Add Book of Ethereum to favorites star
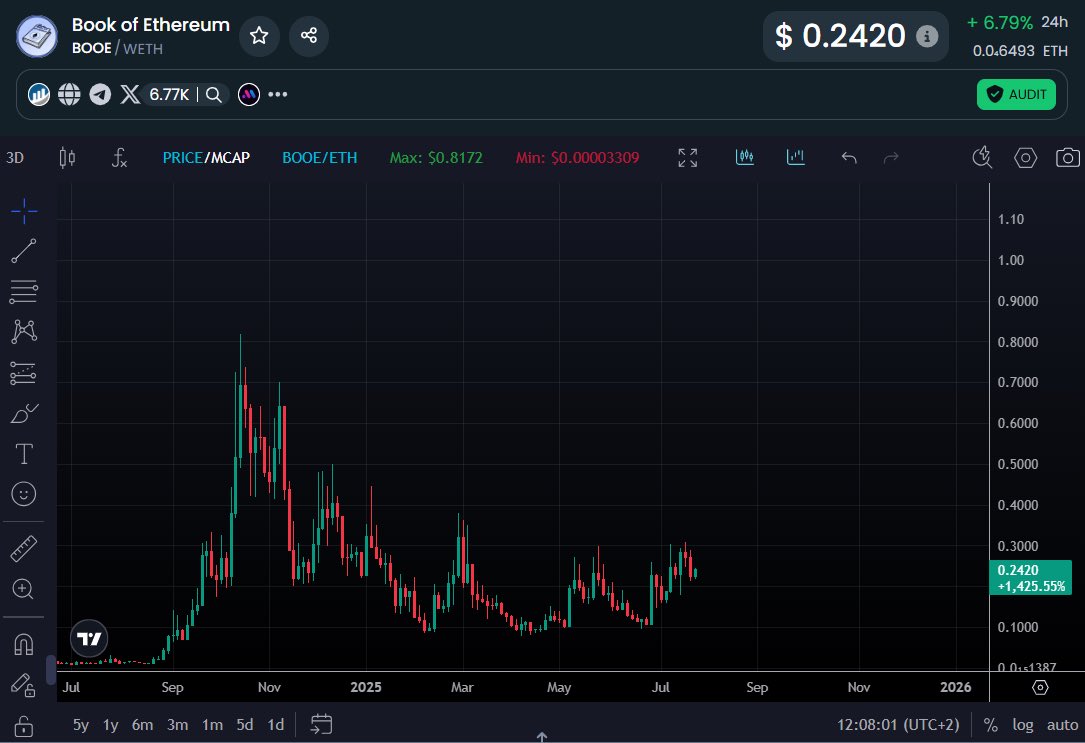 pyautogui.click(x=259, y=35)
